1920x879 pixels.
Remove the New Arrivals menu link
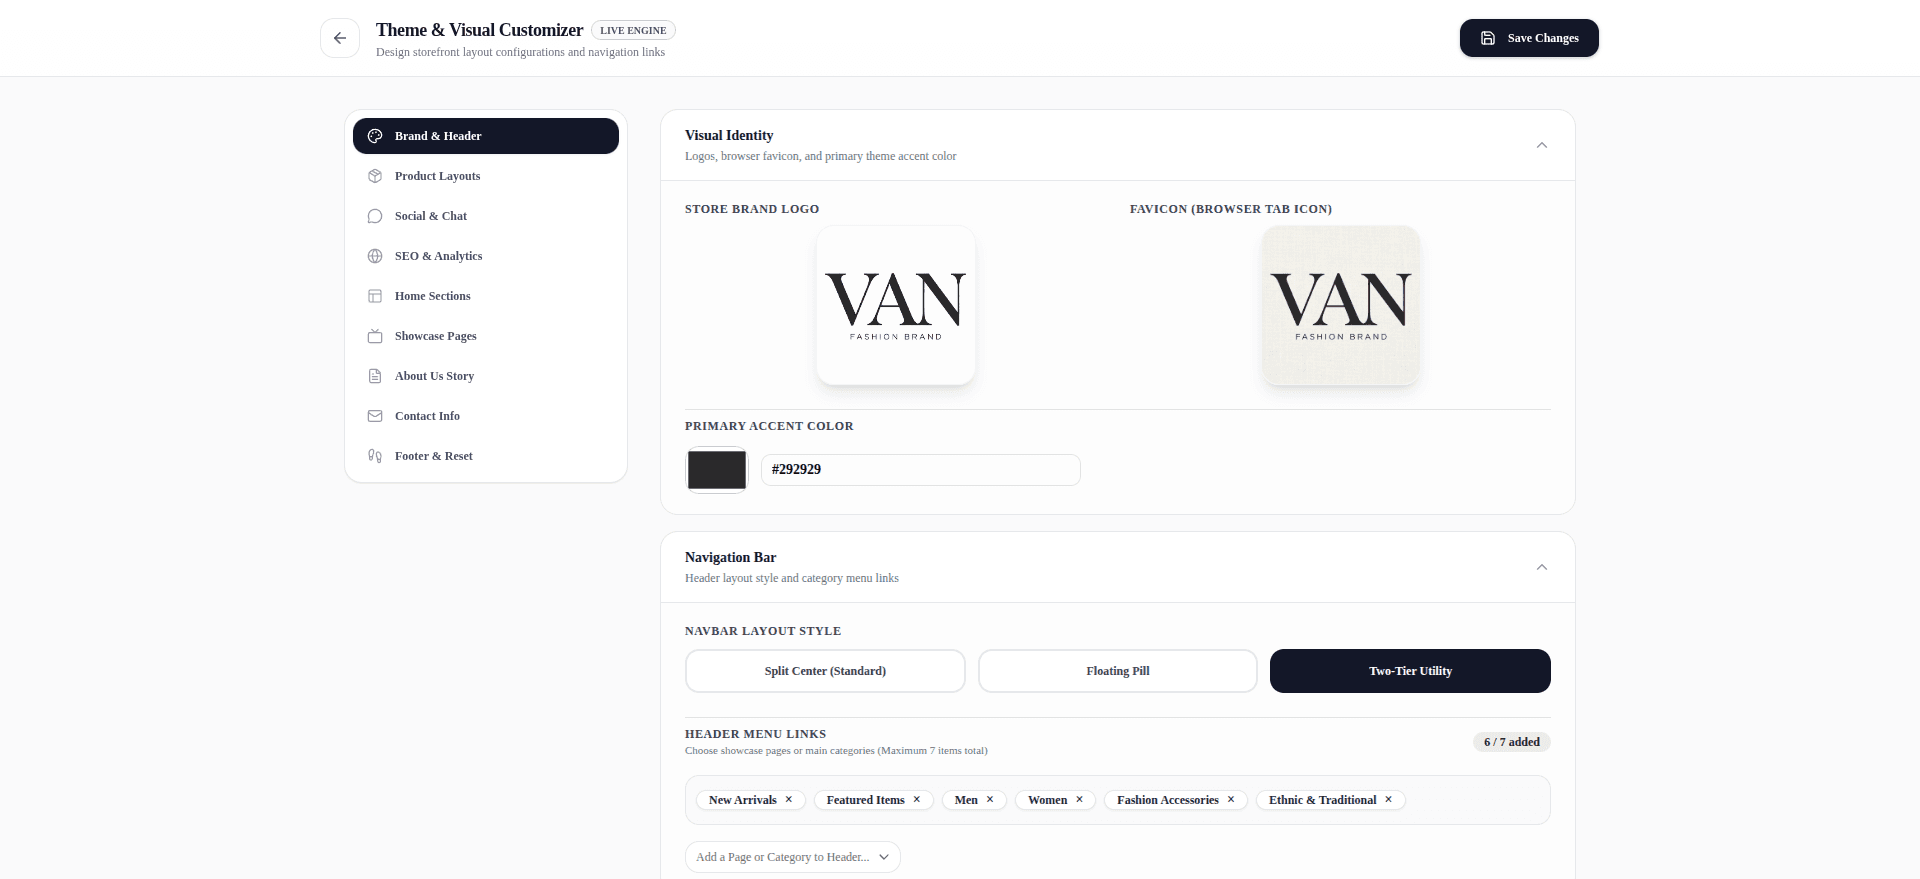(789, 800)
